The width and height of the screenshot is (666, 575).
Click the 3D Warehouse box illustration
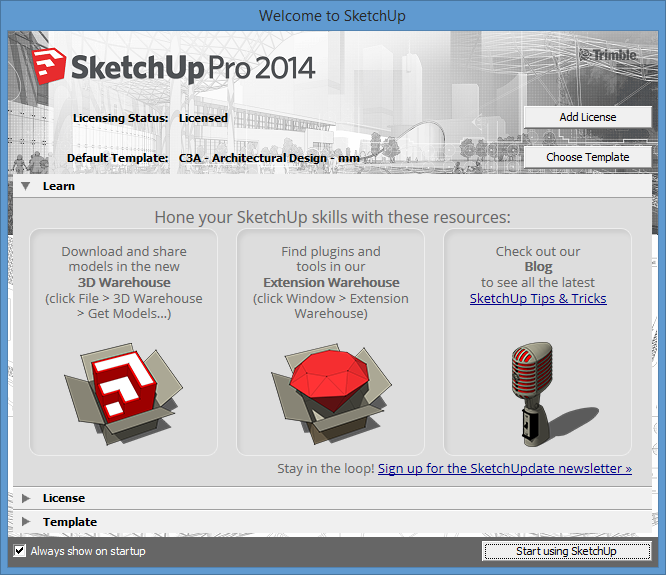point(123,394)
